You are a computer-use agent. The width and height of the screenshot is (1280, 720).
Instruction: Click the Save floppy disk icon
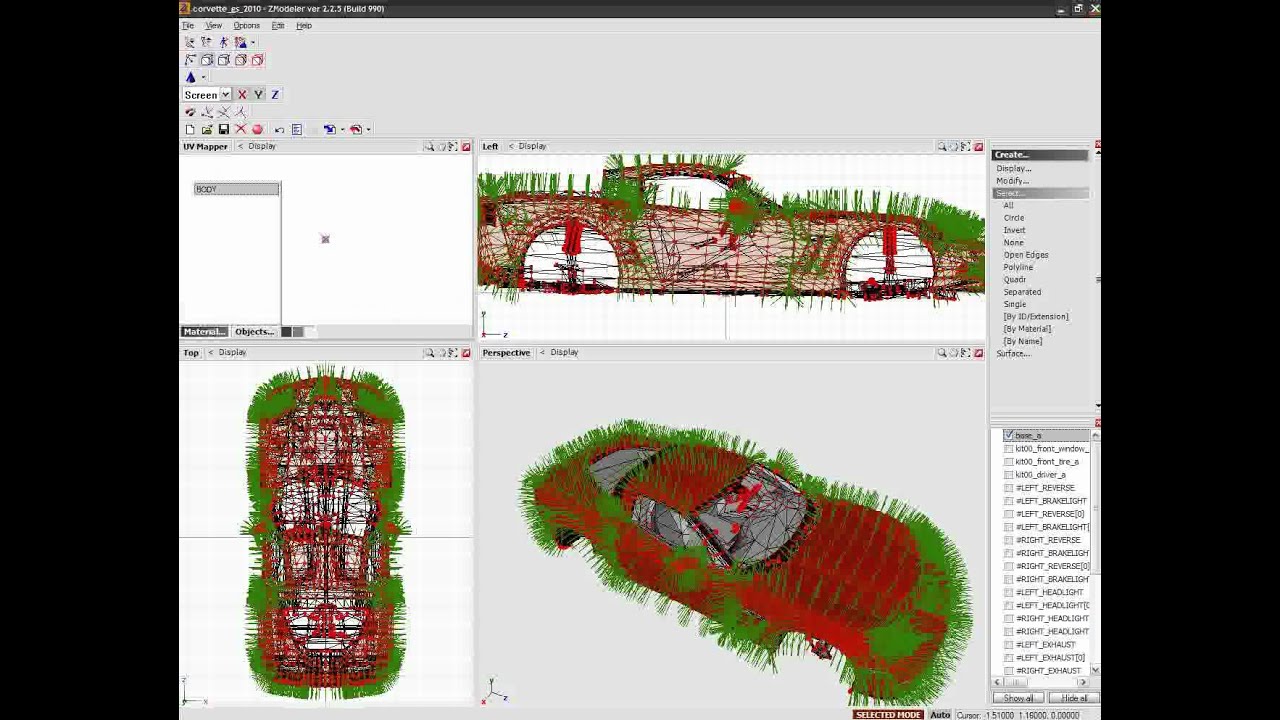[x=224, y=129]
